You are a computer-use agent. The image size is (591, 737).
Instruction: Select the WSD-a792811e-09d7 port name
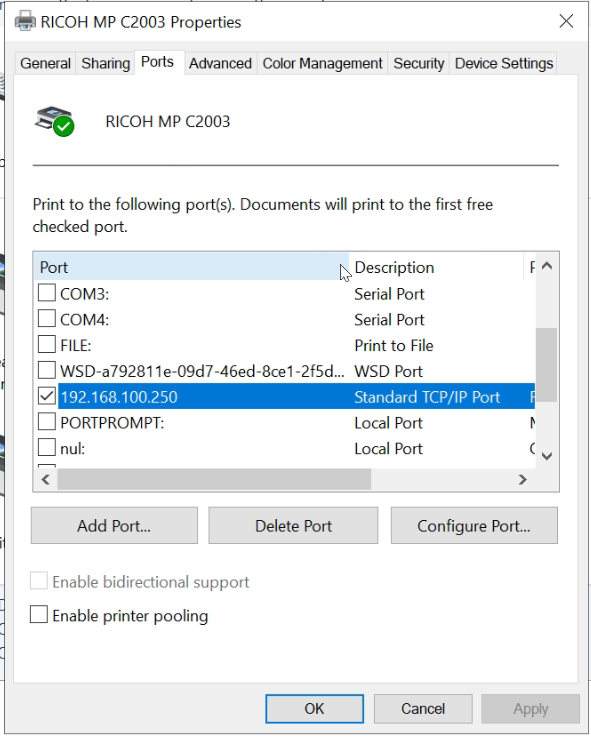click(202, 371)
